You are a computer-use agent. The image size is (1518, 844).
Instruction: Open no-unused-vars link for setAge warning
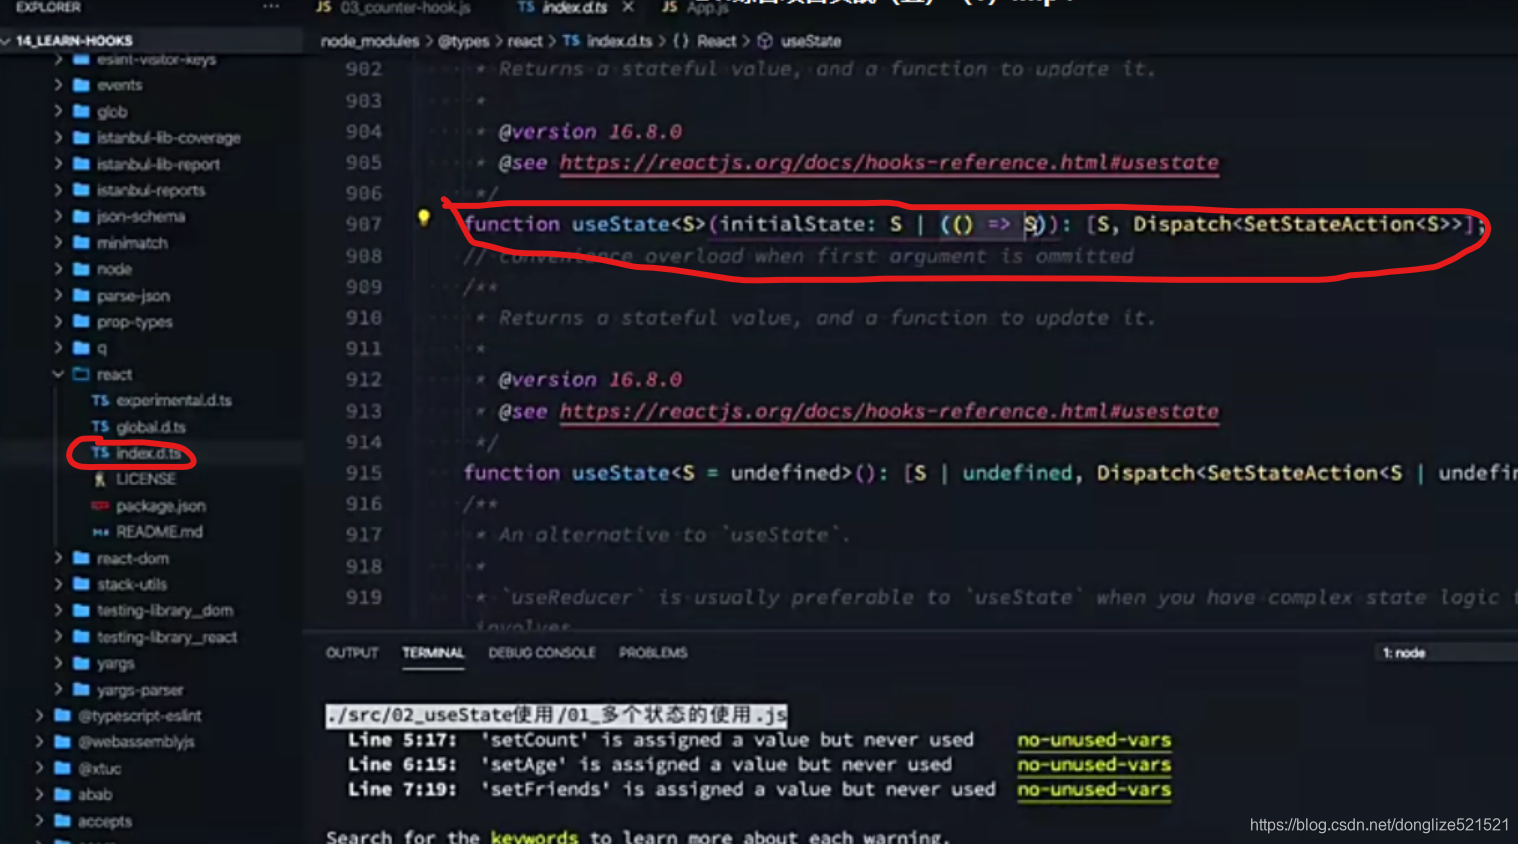click(x=1094, y=765)
